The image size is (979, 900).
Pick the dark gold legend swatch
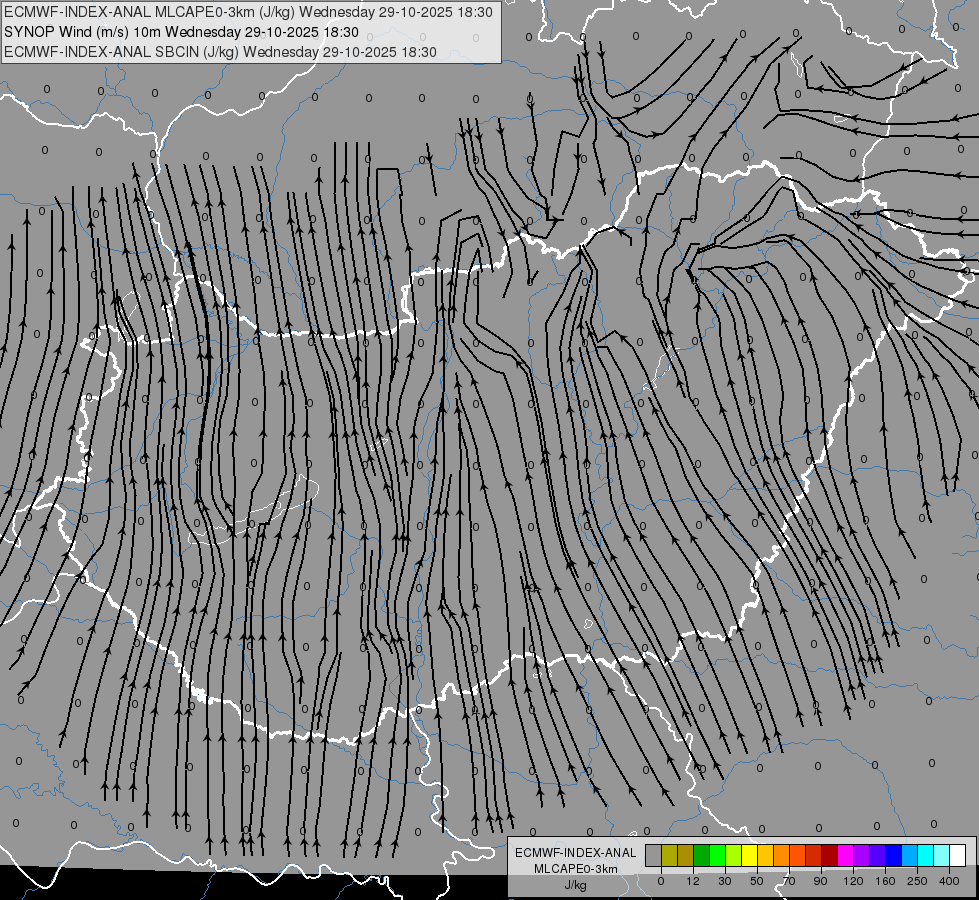(686, 855)
